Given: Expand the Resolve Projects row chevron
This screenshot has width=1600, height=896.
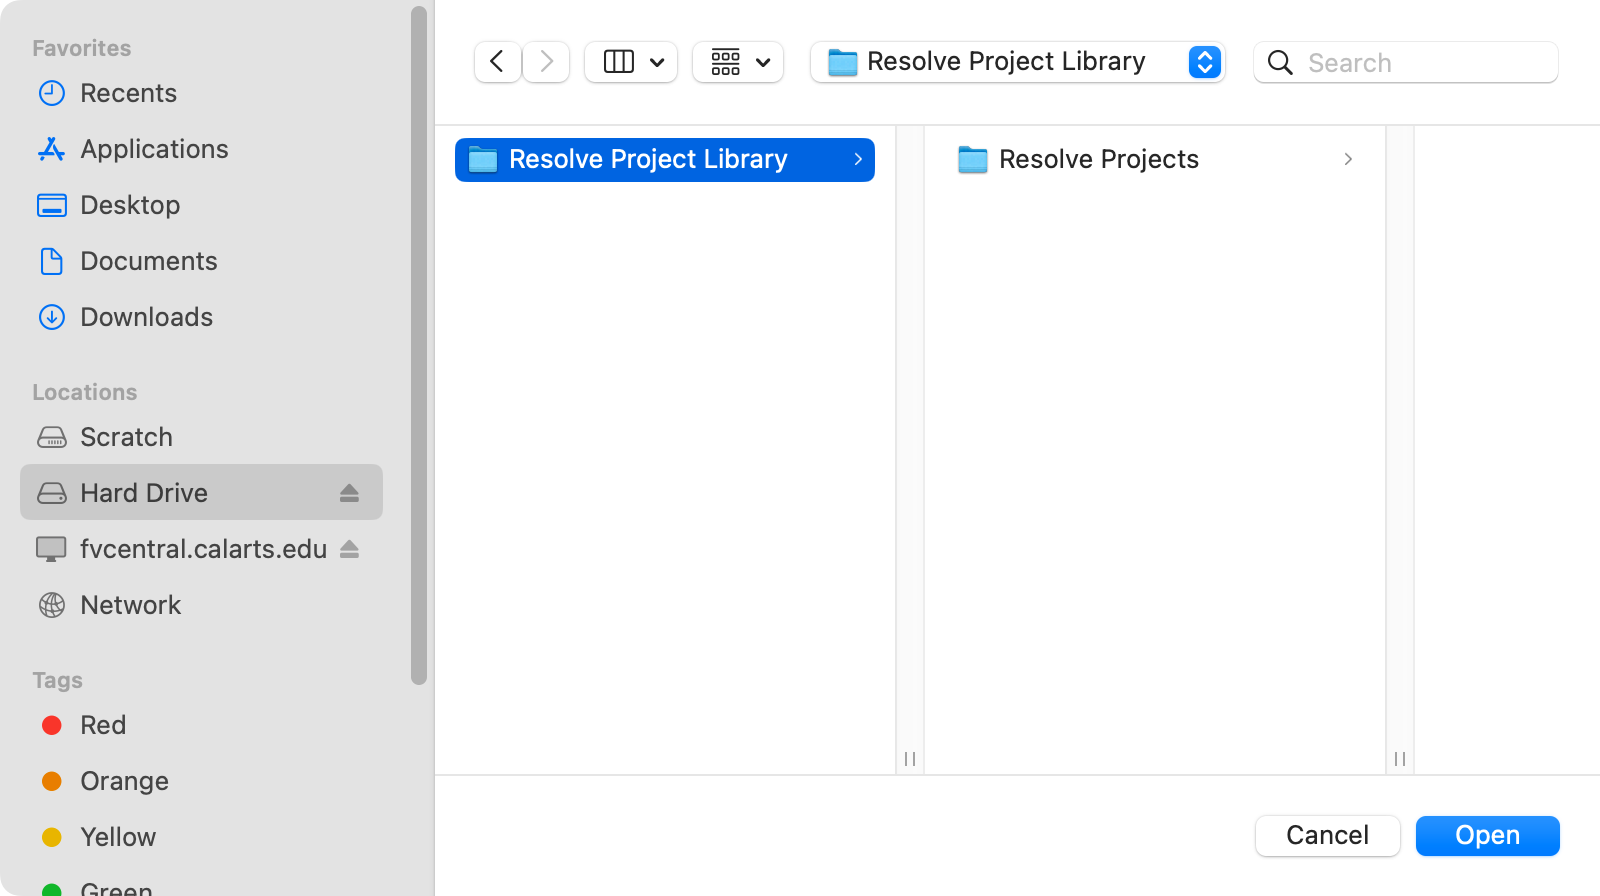Looking at the screenshot, I should 1348,159.
